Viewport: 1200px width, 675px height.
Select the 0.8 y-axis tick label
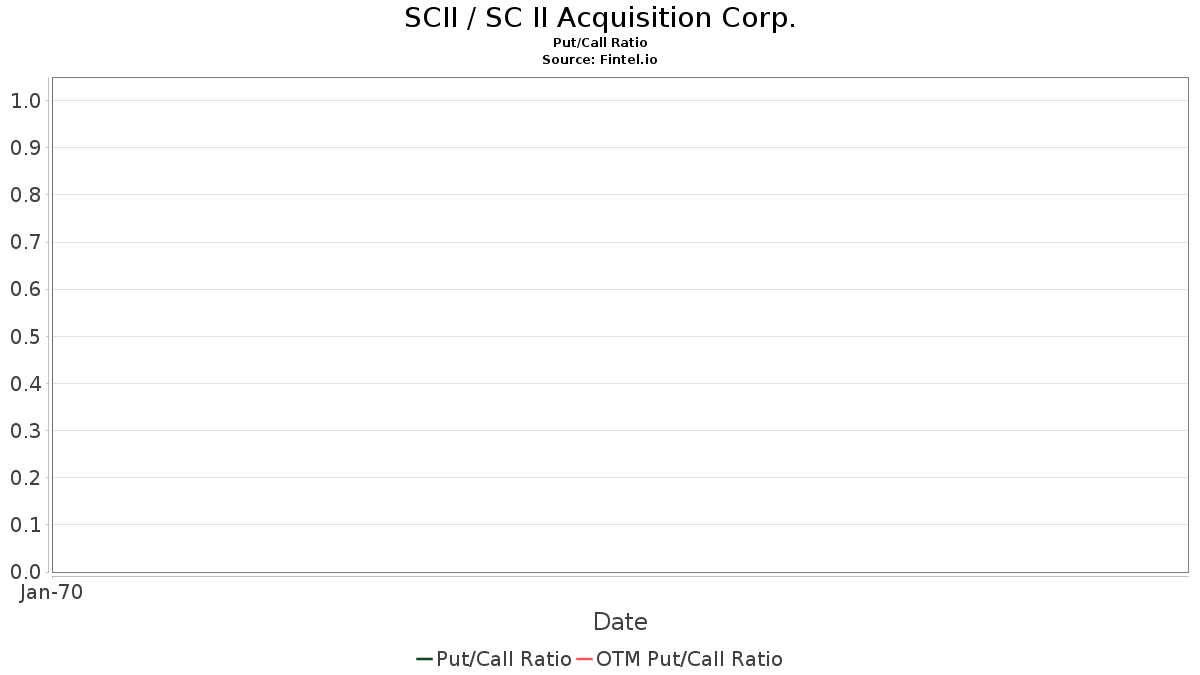click(25, 195)
